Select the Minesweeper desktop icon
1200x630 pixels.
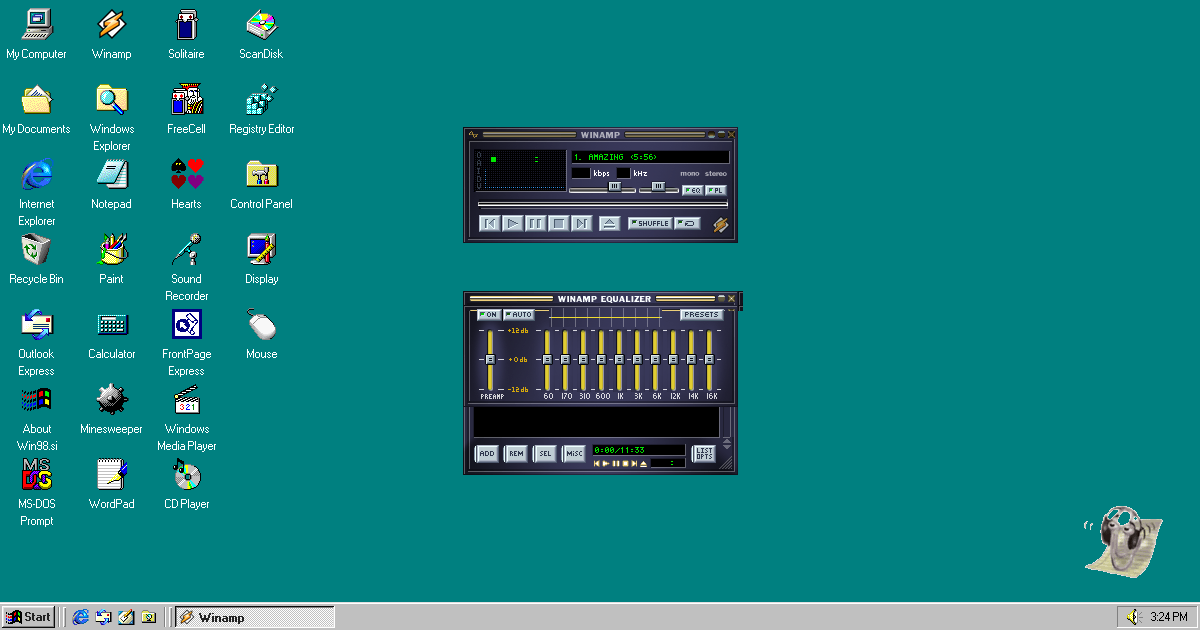coord(111,410)
